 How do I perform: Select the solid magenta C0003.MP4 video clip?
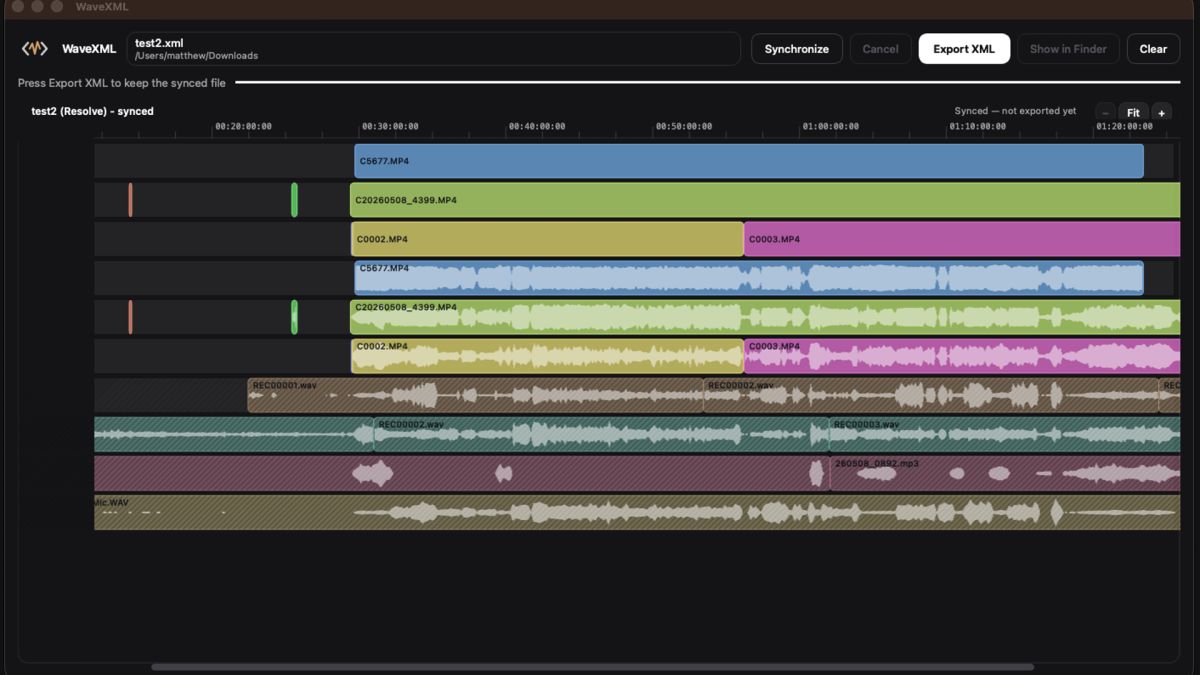click(962, 239)
